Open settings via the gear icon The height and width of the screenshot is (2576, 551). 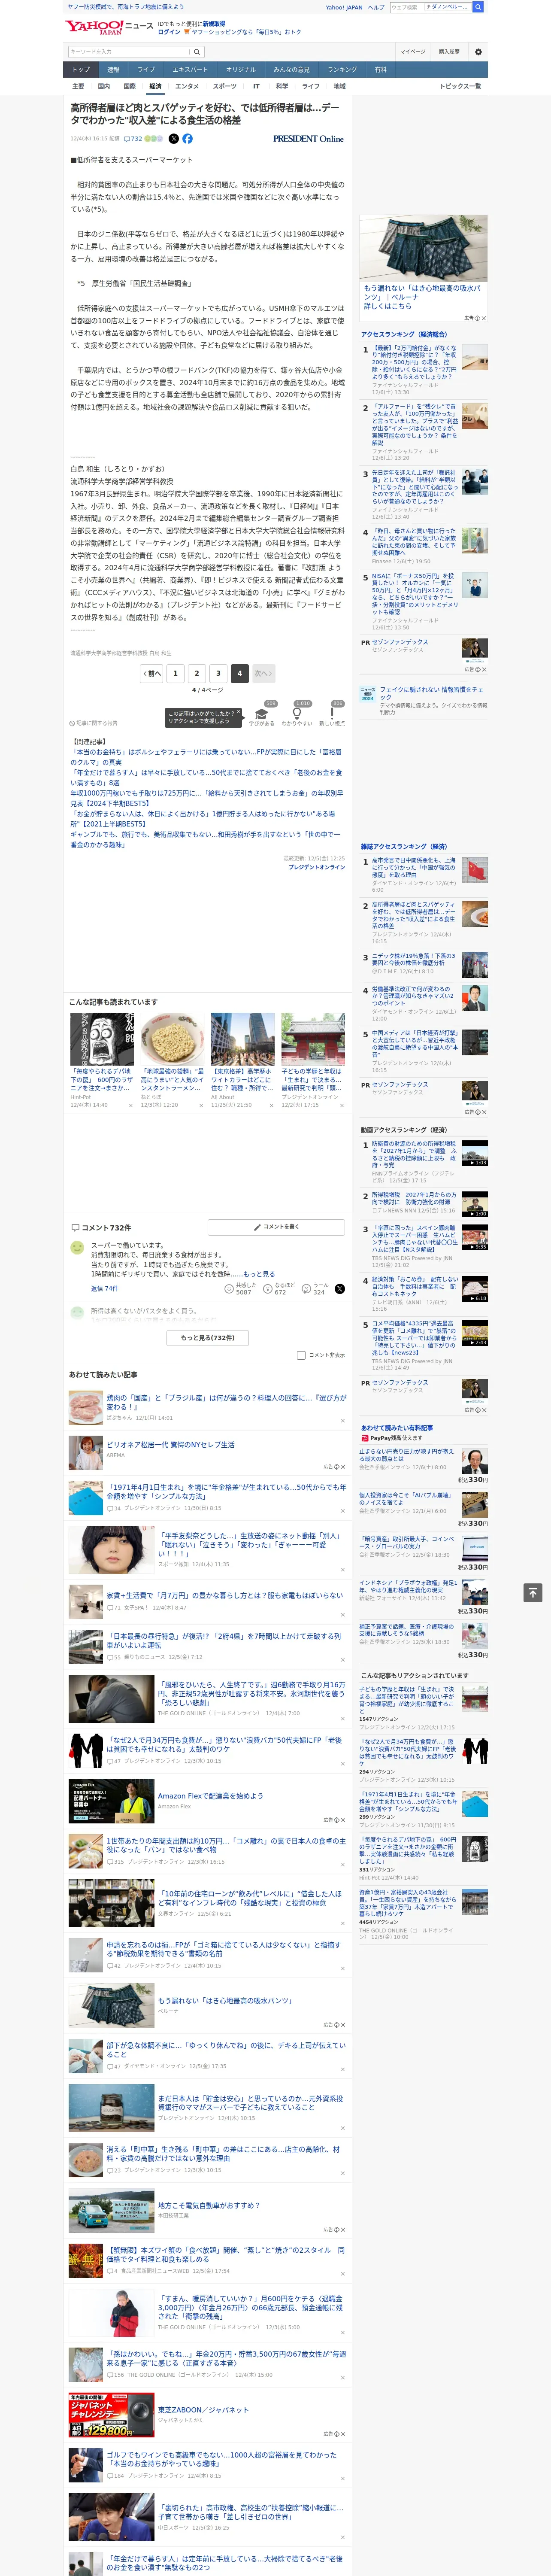478,52
